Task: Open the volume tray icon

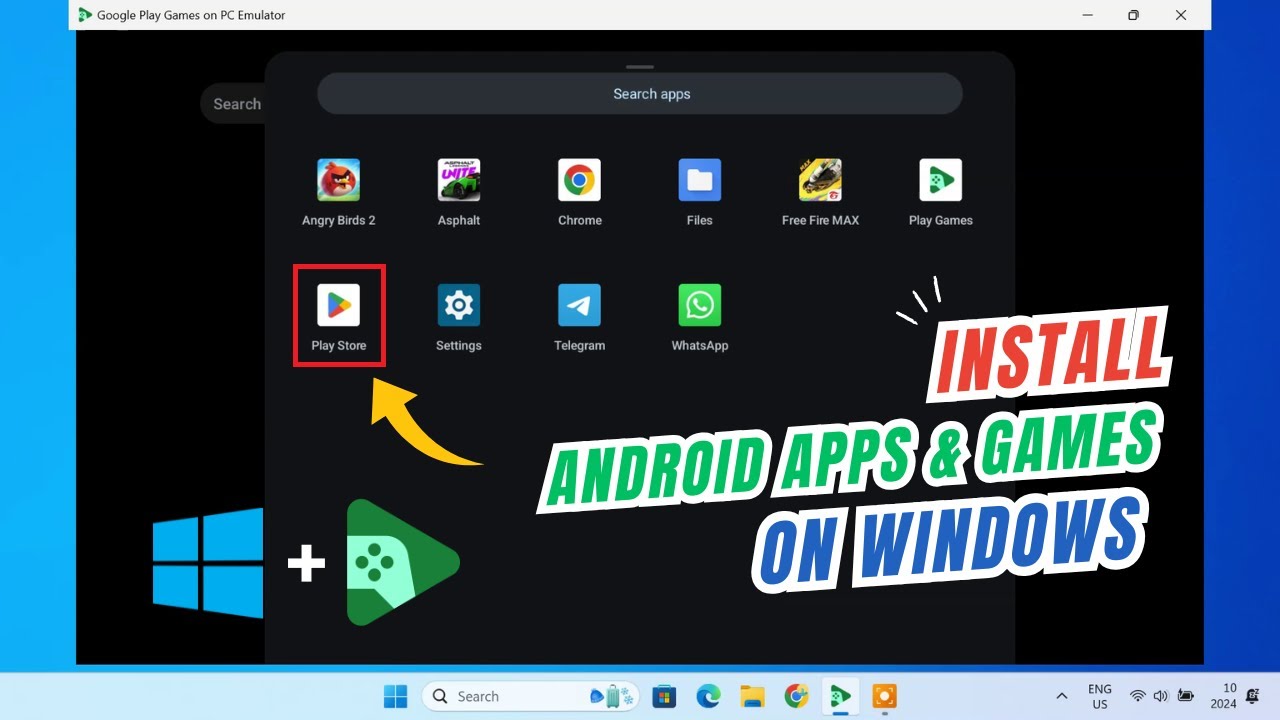Action: (x=1161, y=696)
